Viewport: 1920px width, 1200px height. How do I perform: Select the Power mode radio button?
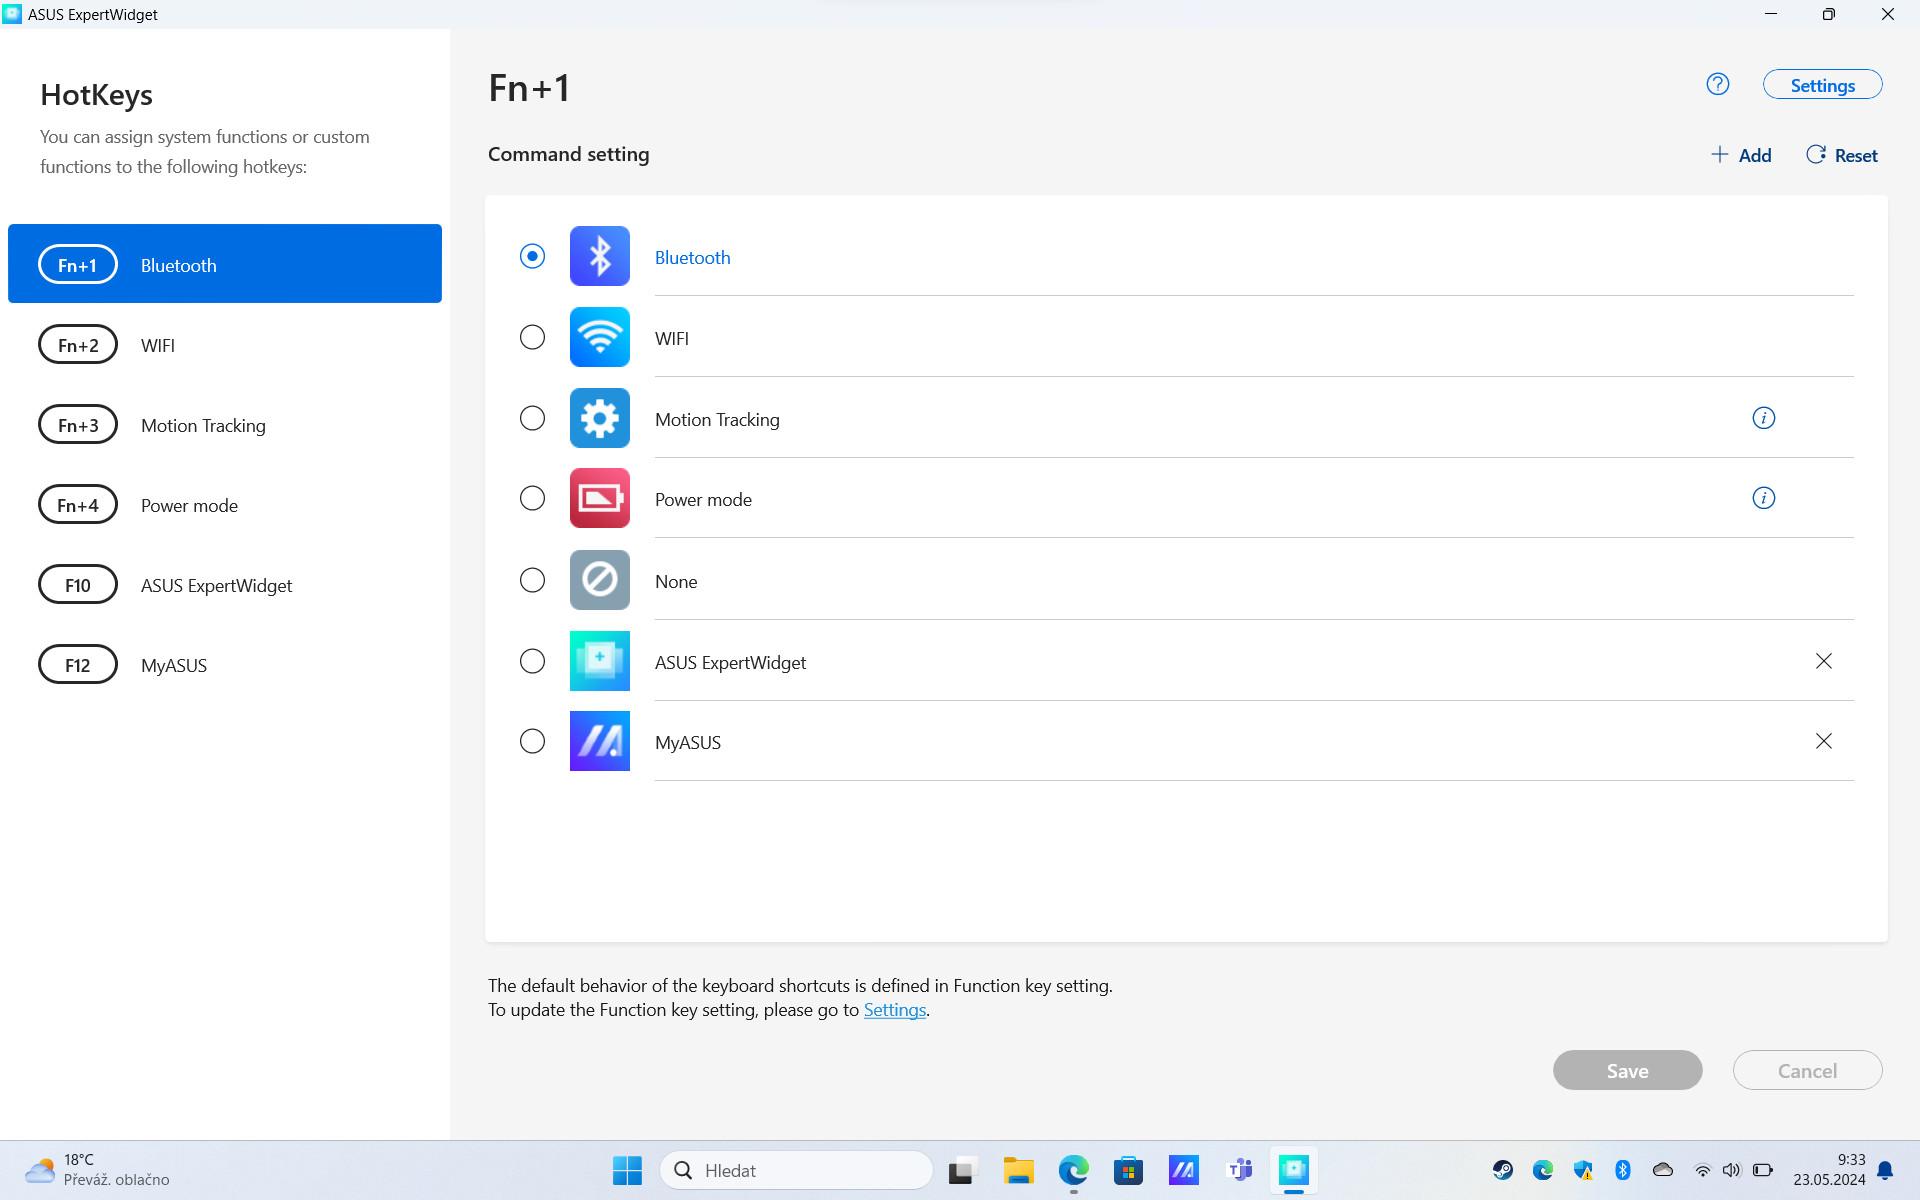coord(532,498)
